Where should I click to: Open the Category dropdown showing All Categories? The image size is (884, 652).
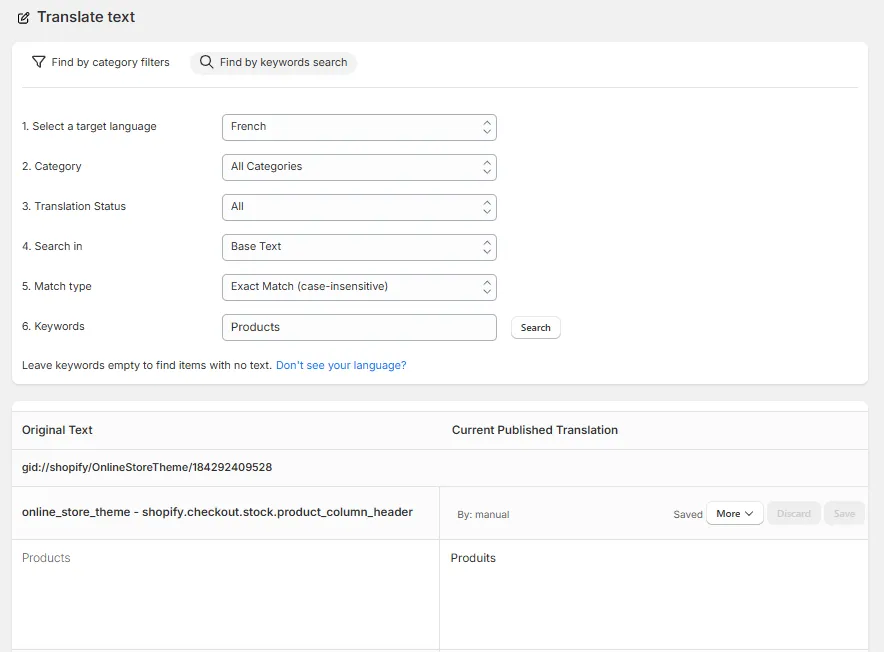(359, 168)
